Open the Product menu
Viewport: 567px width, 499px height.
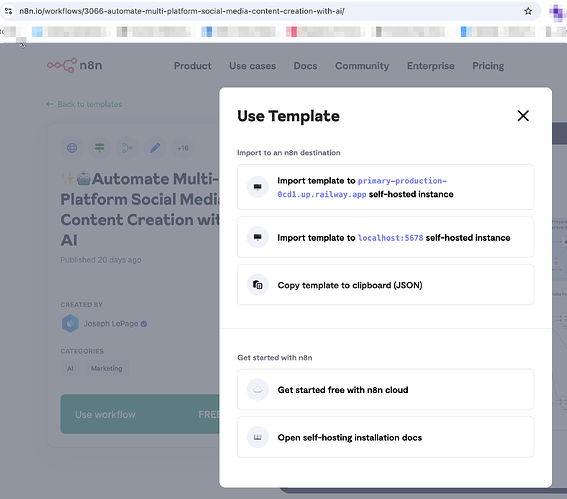click(x=193, y=66)
